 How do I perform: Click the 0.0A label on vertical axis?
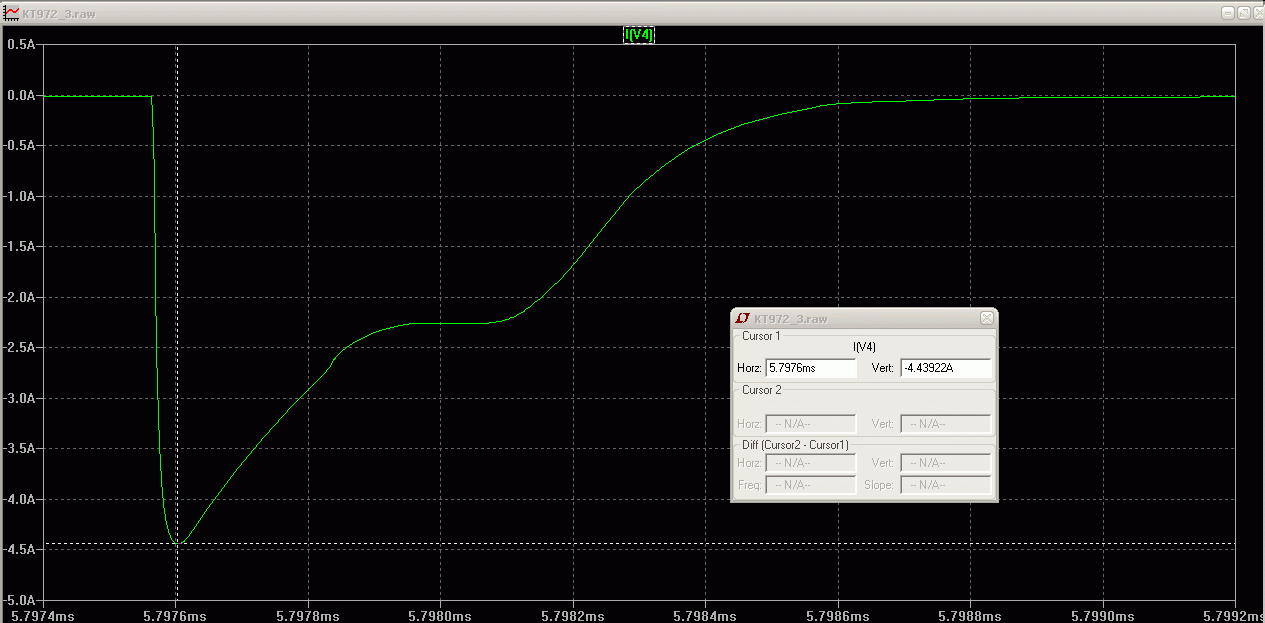click(21, 96)
